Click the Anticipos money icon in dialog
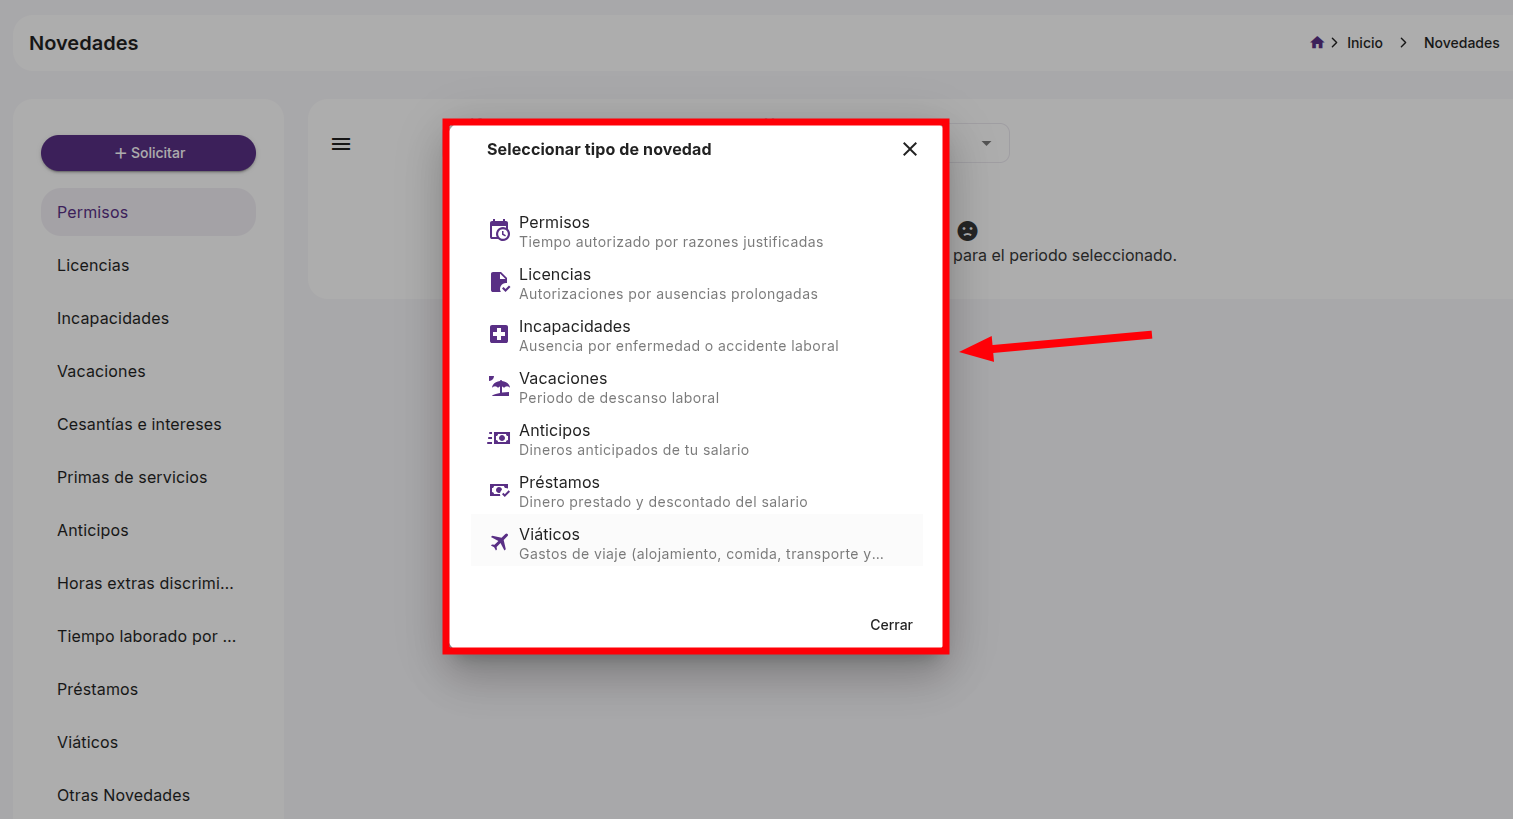 tap(499, 439)
